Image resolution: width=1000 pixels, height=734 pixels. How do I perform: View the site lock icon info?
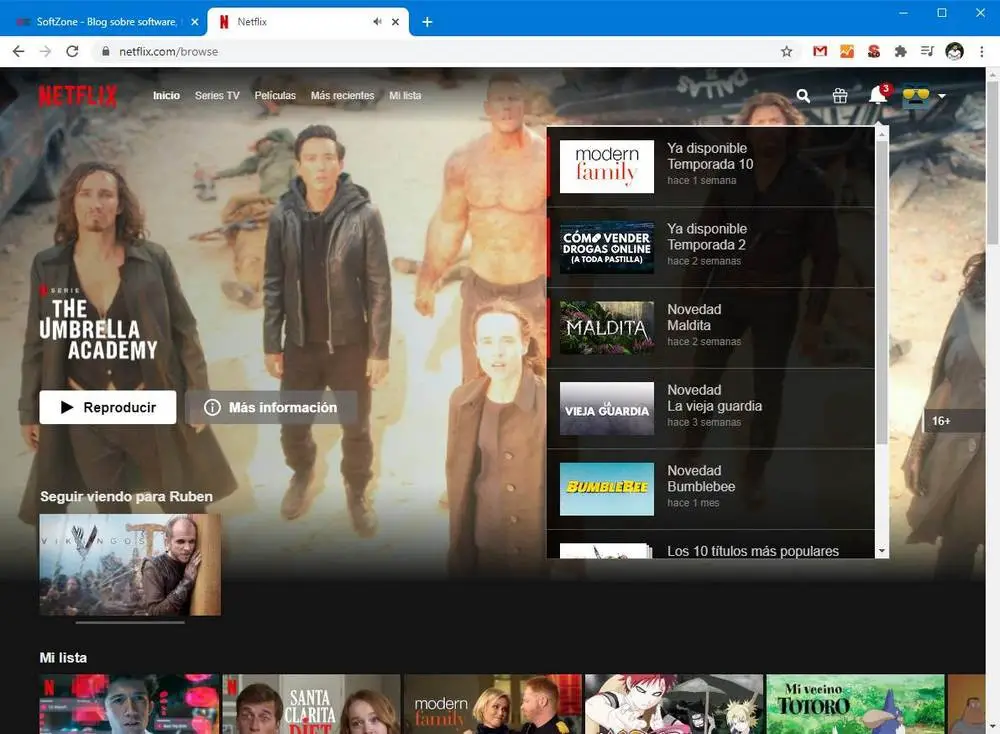(x=105, y=52)
